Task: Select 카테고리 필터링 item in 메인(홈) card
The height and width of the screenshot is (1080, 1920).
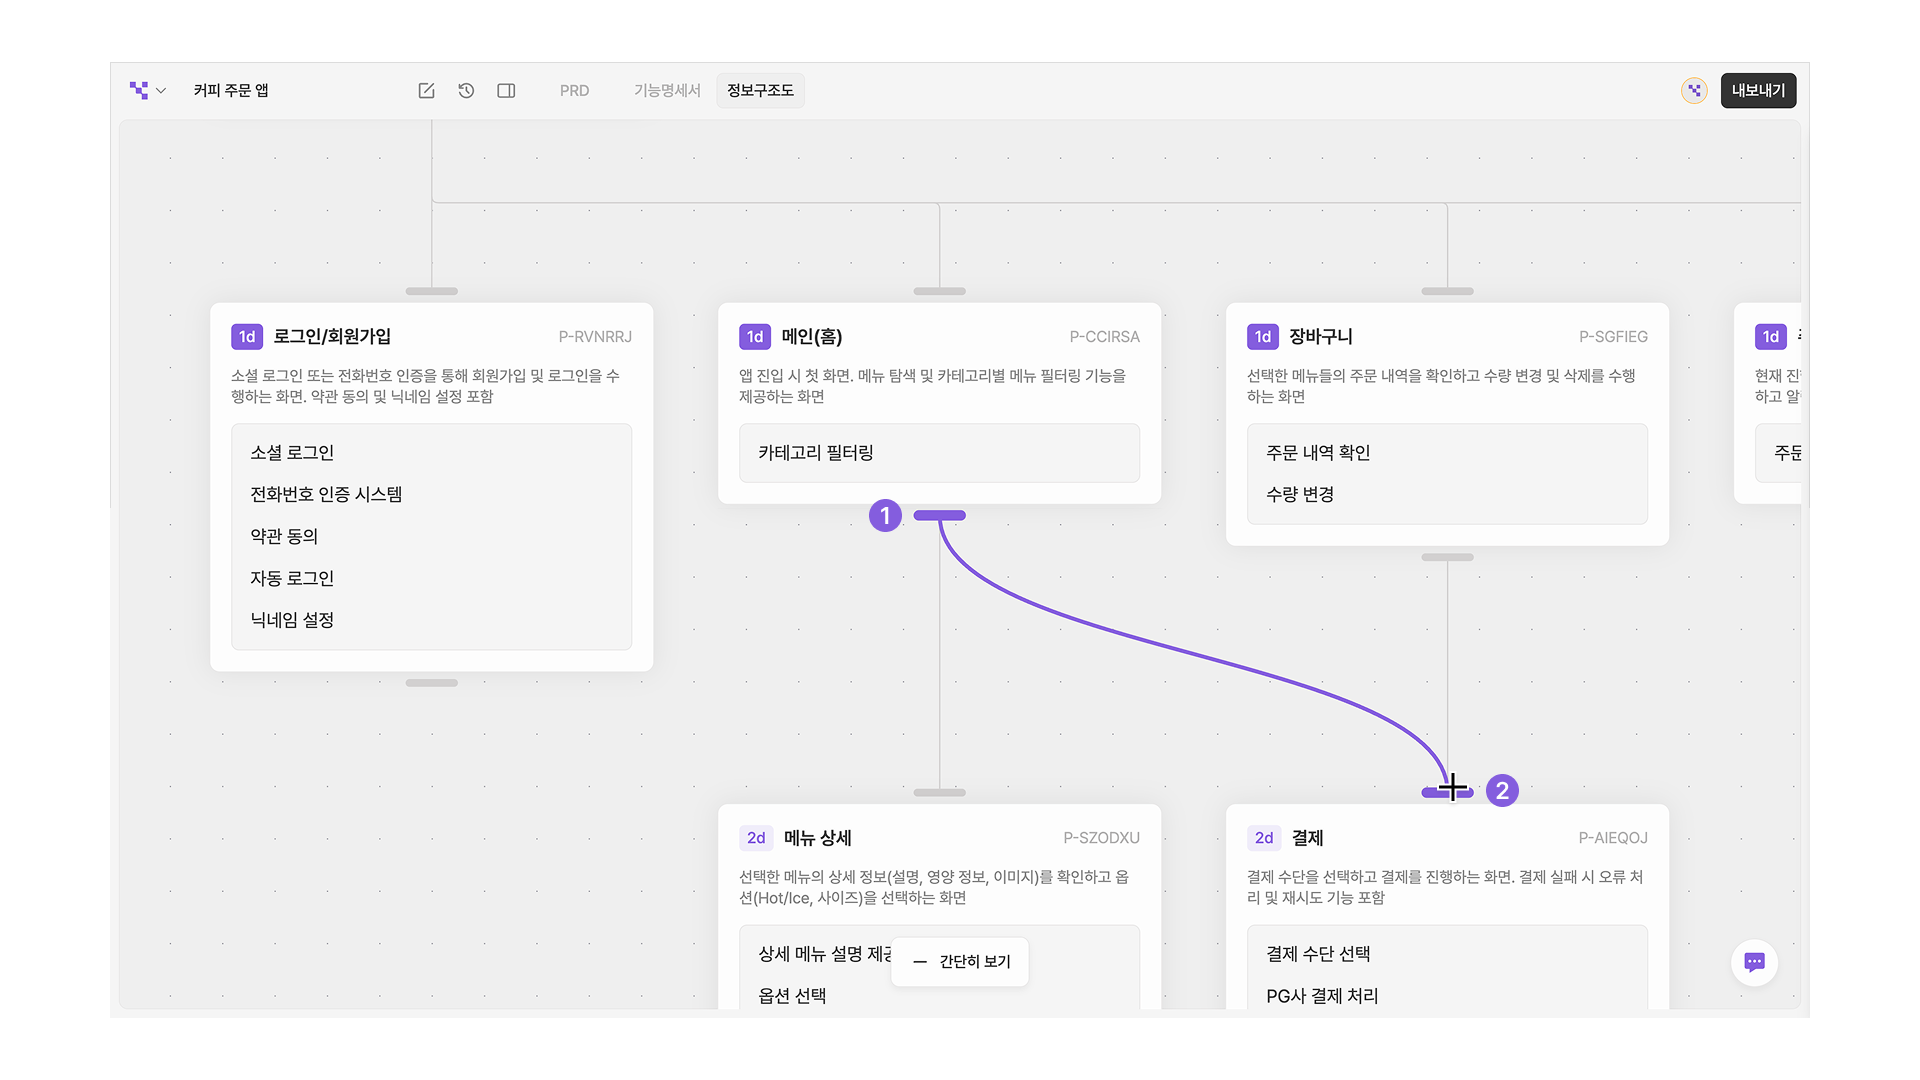Action: click(816, 453)
